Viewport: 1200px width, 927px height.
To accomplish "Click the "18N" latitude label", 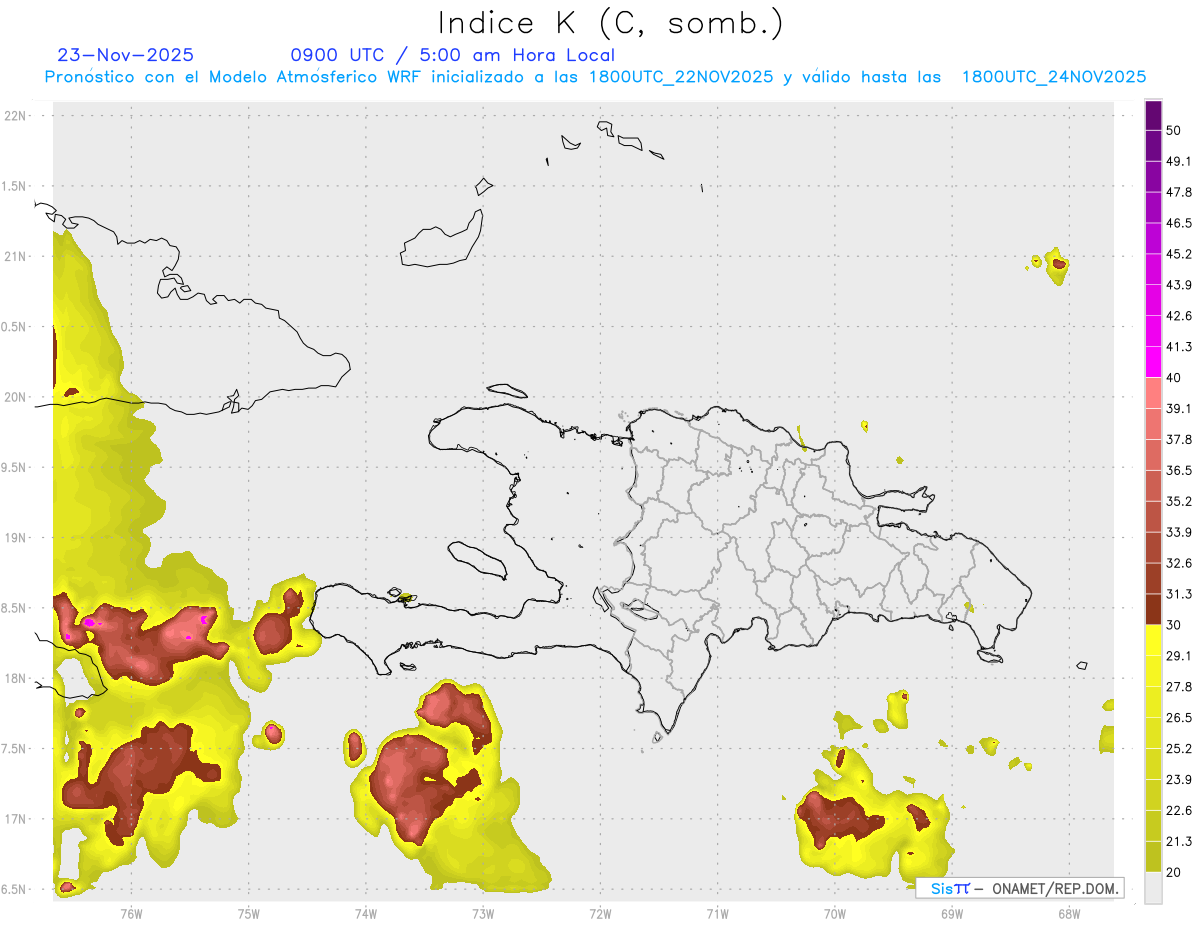I will (15, 678).
